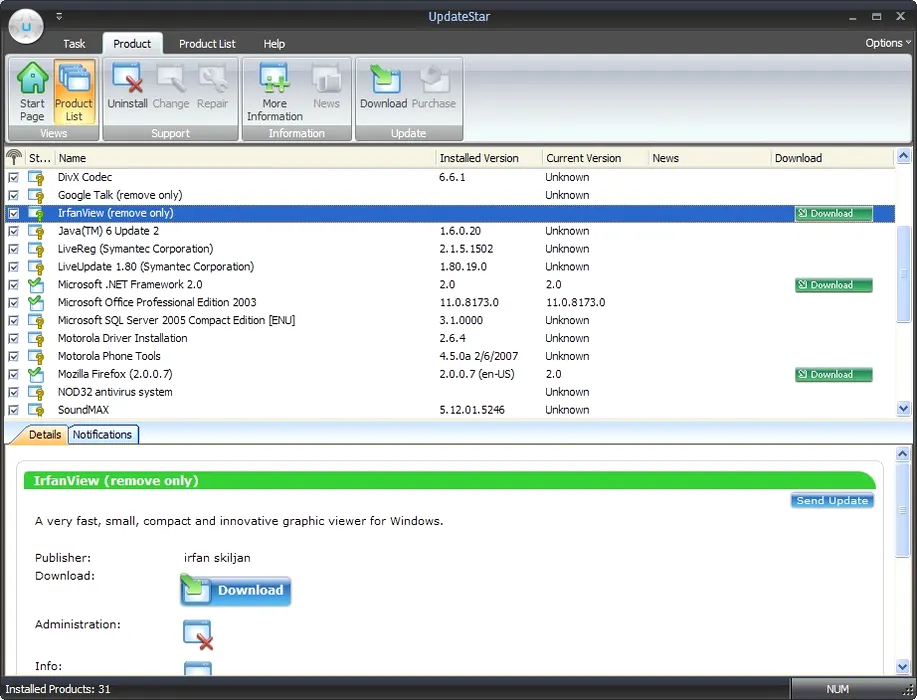Switch to the Product ribbon tab
The width and height of the screenshot is (917, 700).
[132, 44]
